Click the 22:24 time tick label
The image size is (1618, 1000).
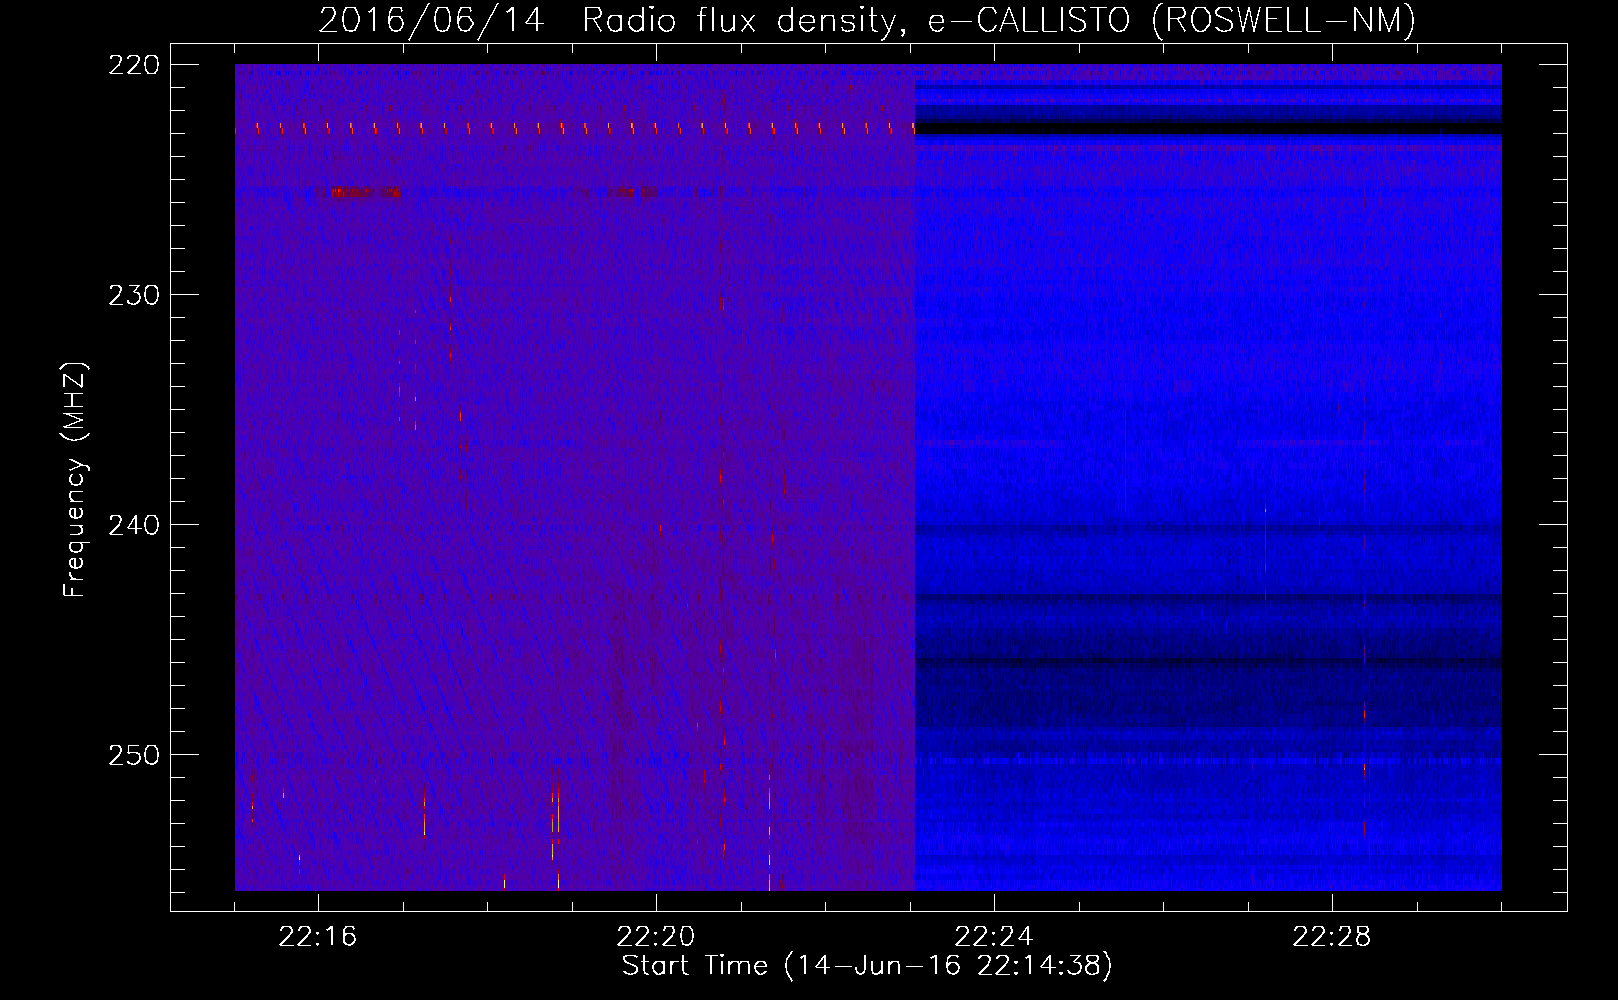coord(994,936)
